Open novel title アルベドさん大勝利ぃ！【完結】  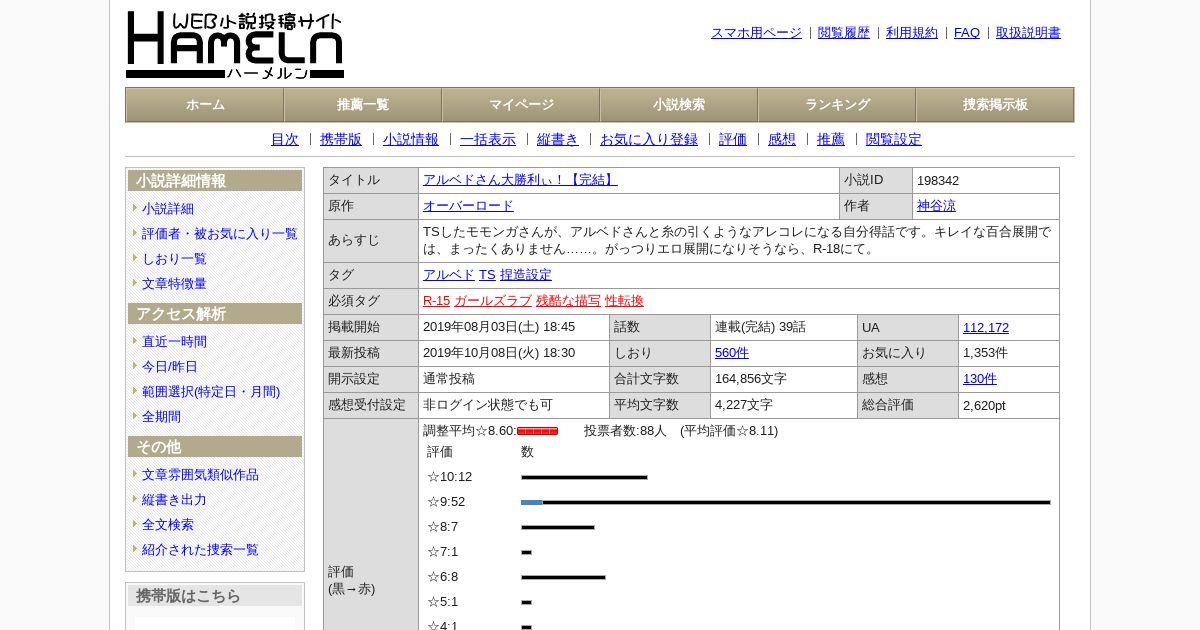click(x=520, y=180)
